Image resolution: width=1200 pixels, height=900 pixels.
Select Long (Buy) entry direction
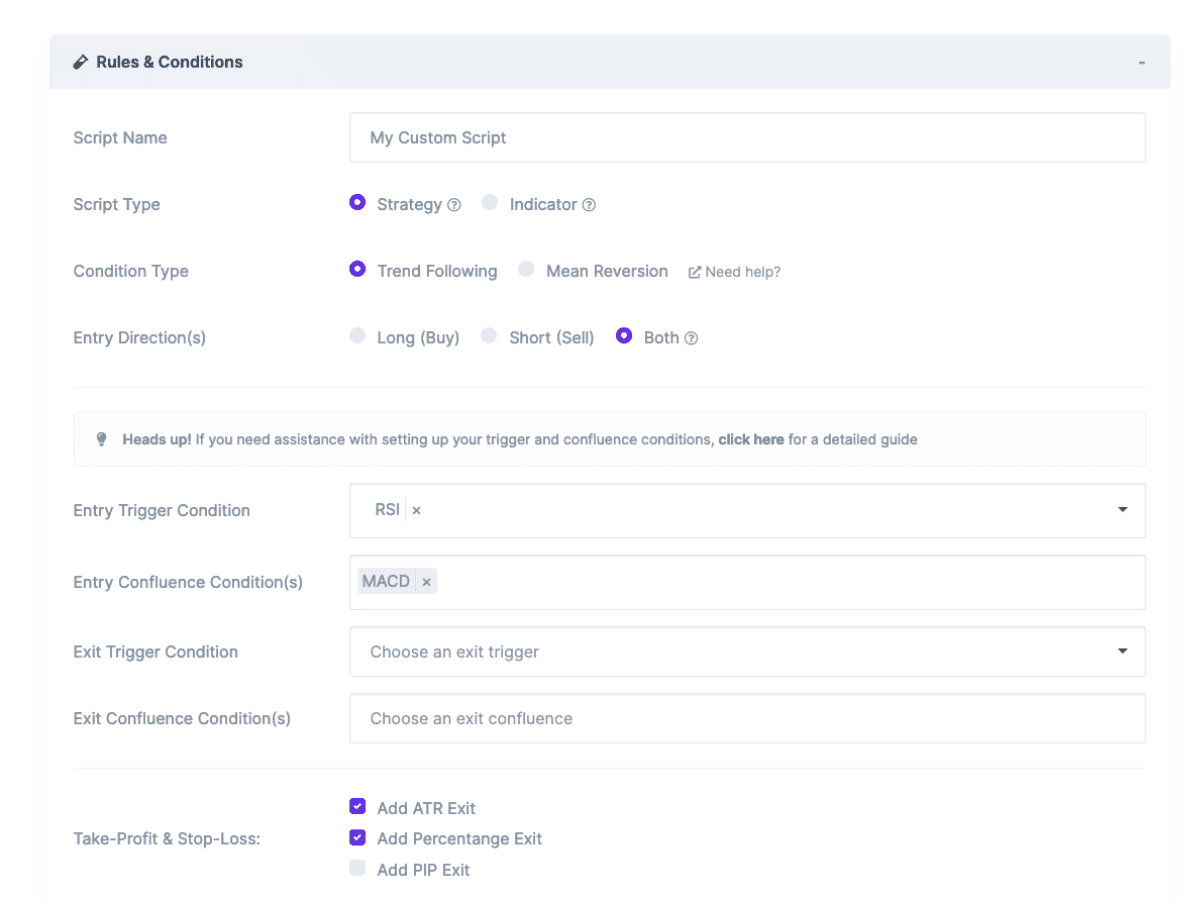click(357, 336)
